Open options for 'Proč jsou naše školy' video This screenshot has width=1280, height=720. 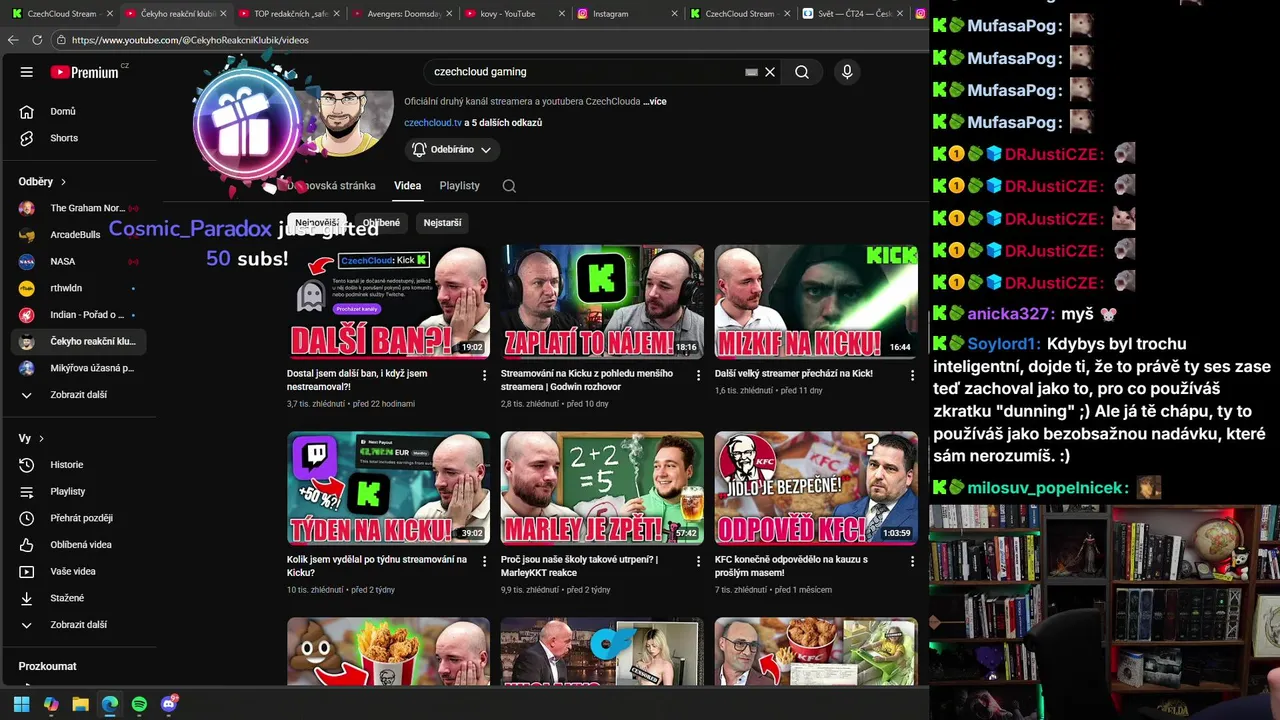click(x=698, y=561)
